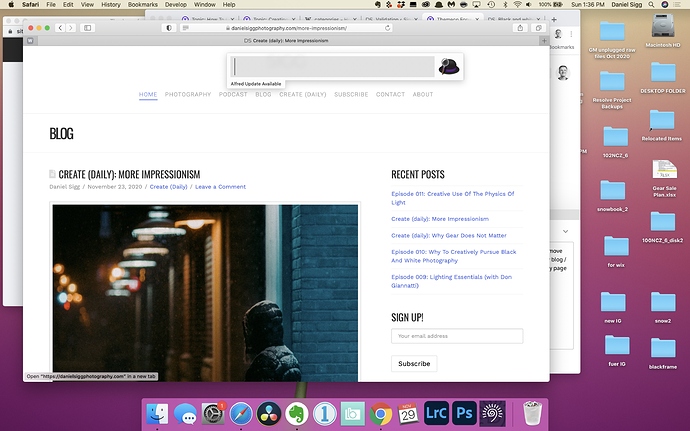Click the Reader view icon in address bar
Viewport: 690px width, 431px height.
(x=186, y=28)
